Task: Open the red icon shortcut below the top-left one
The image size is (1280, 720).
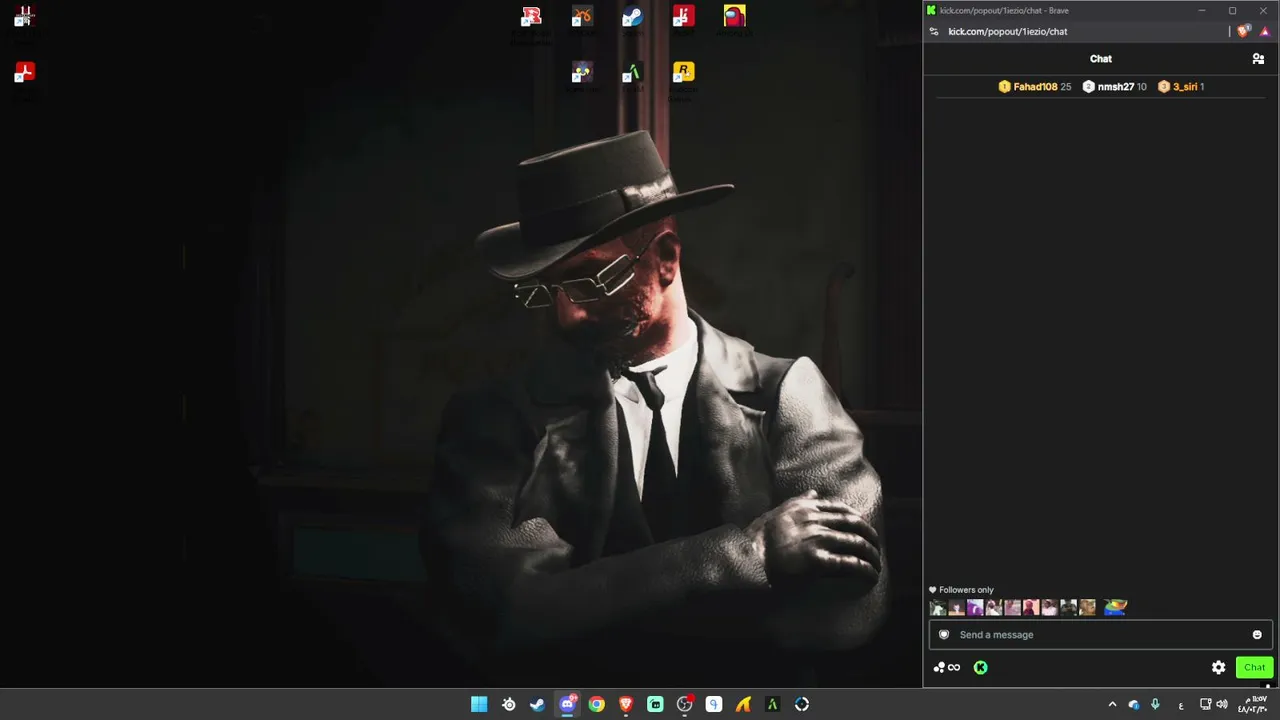Action: (x=25, y=73)
